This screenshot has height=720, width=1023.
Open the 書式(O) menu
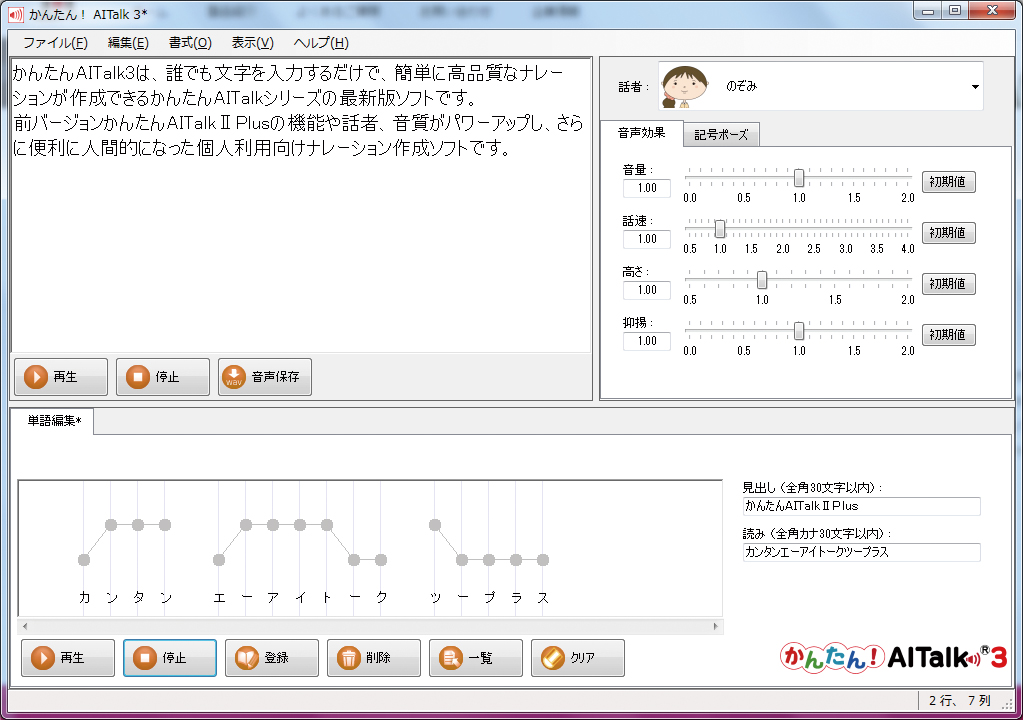190,43
